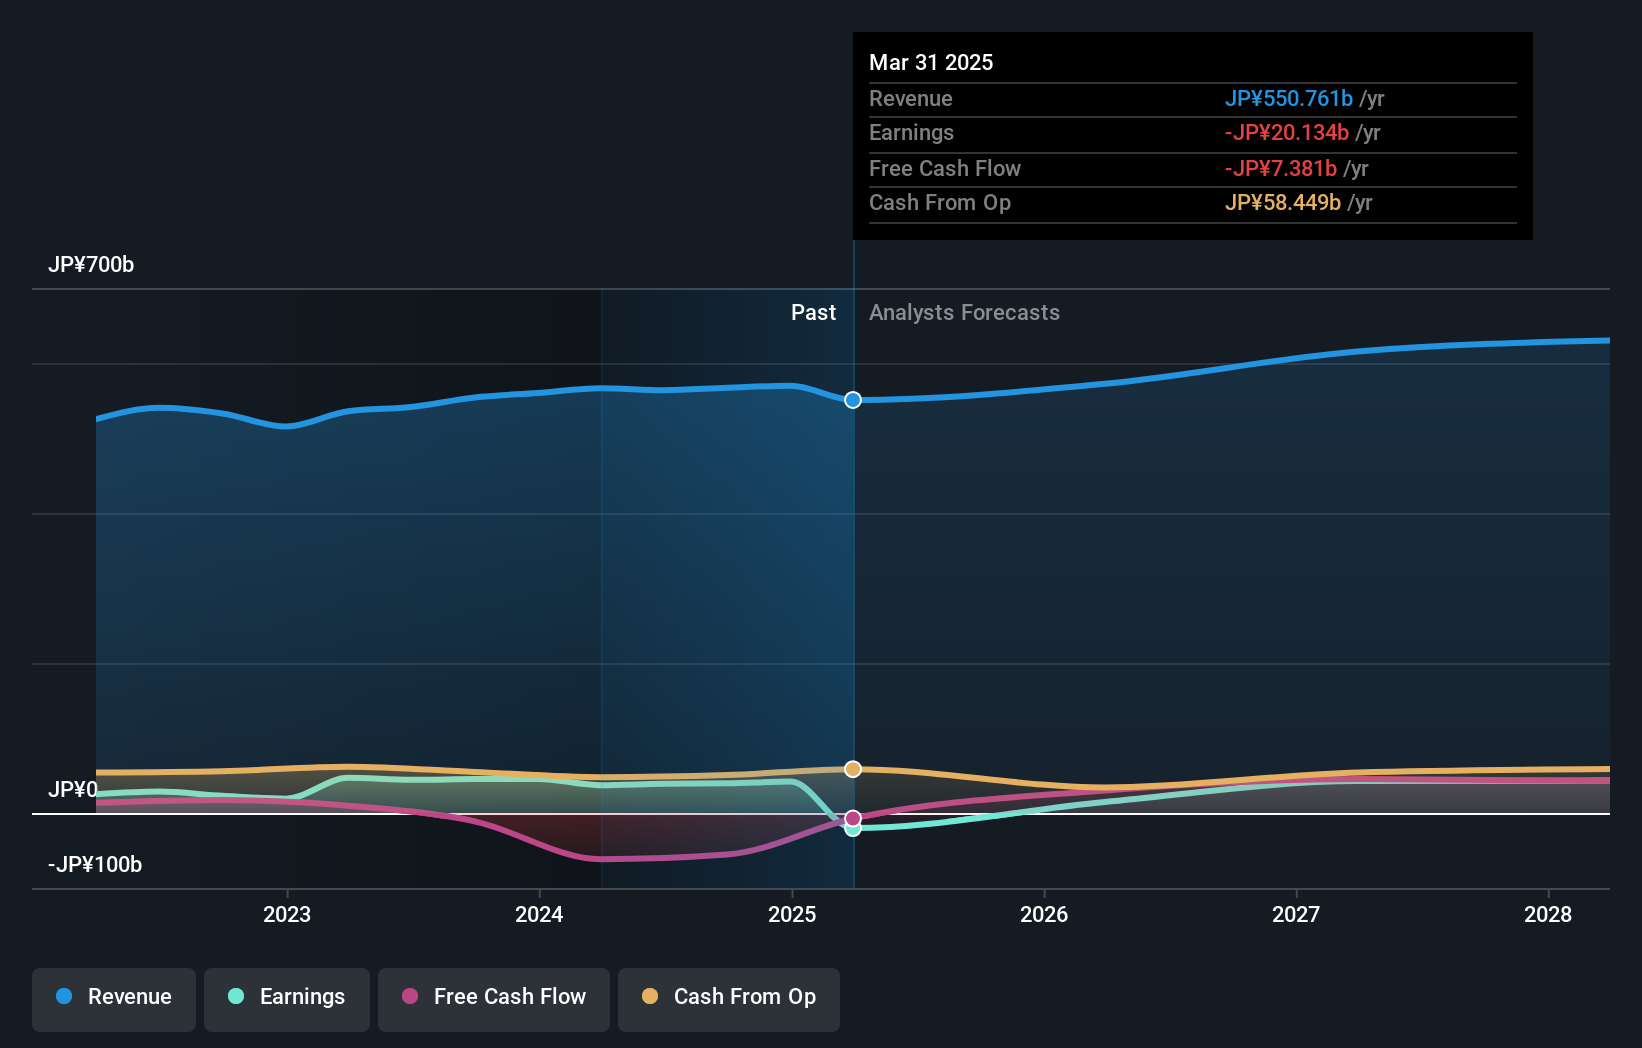1642x1048 pixels.
Task: Click the 2025 x-axis year label
Action: point(792,914)
